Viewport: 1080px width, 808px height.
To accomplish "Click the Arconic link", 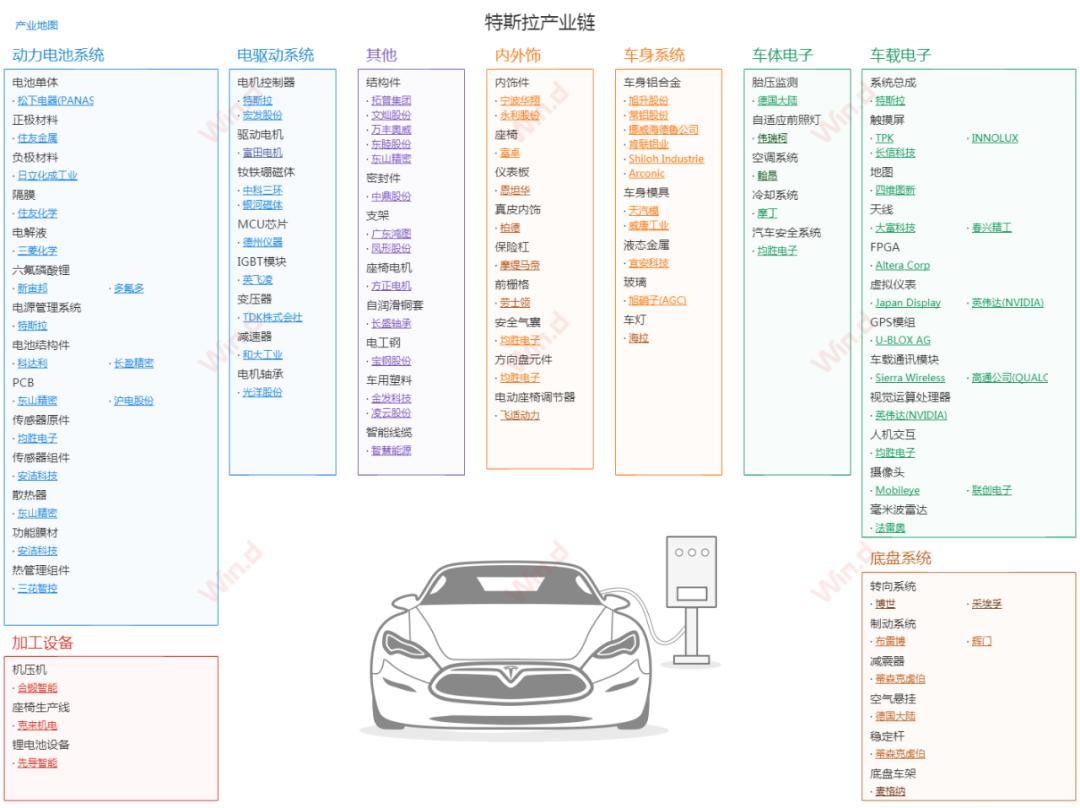I will tap(647, 174).
